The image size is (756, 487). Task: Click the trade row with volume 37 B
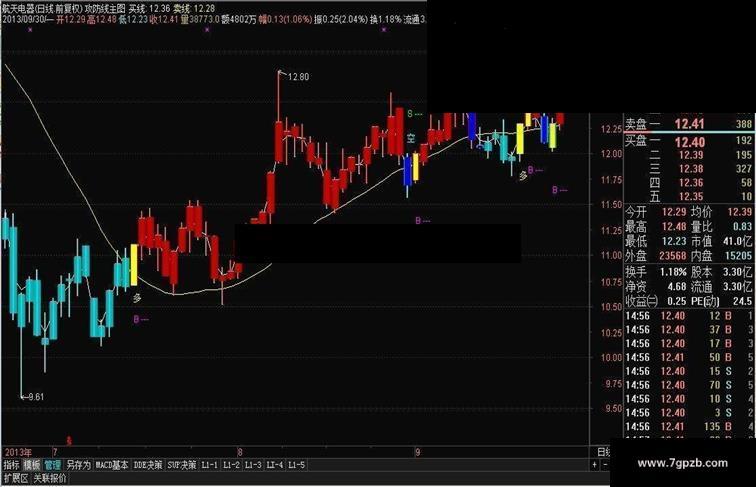(x=688, y=330)
